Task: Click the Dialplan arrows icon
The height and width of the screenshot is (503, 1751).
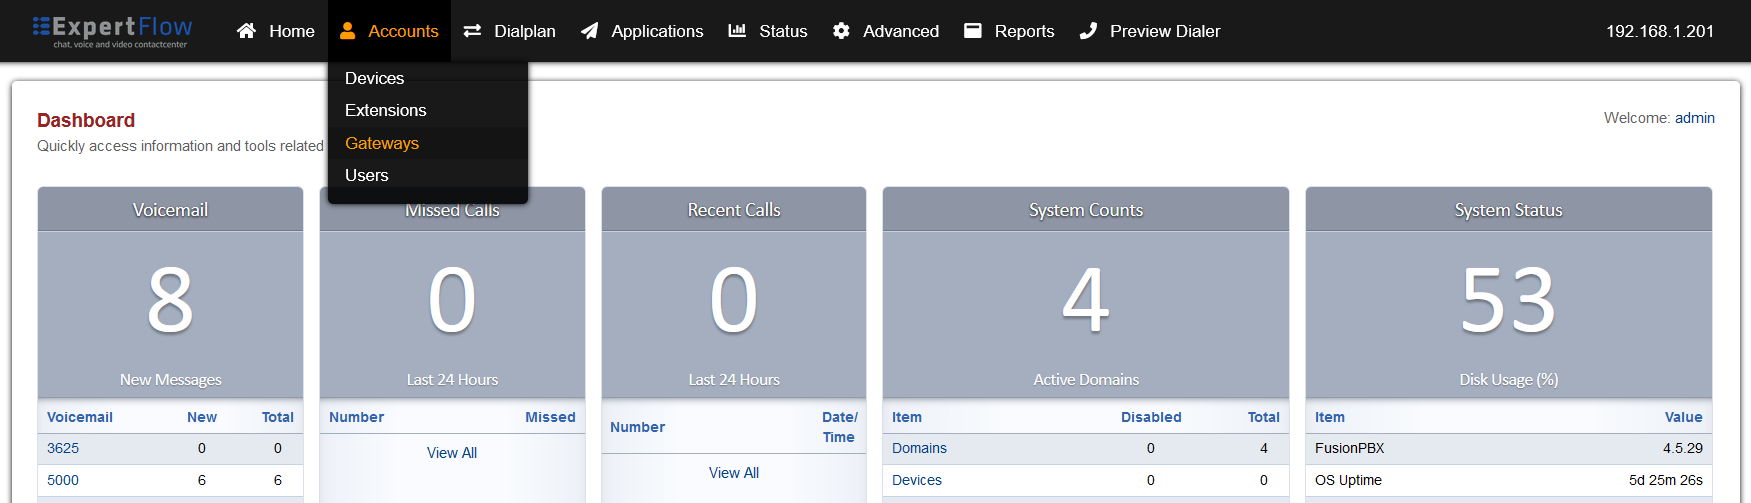Action: click(473, 31)
